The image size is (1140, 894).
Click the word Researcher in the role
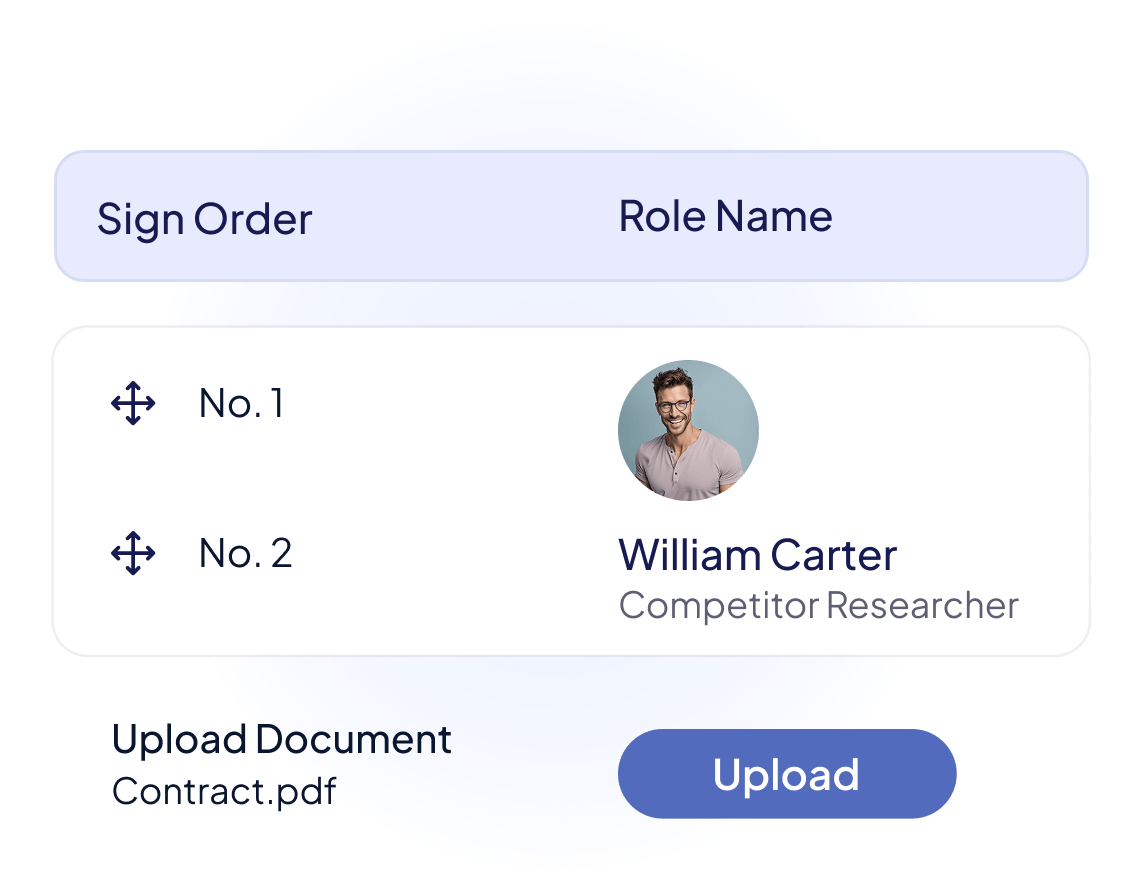pos(922,605)
